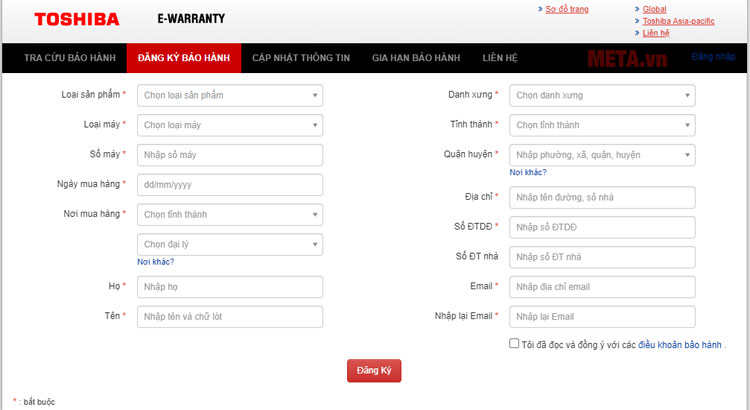Click Nơi khác link under Quận huyện

click(528, 172)
